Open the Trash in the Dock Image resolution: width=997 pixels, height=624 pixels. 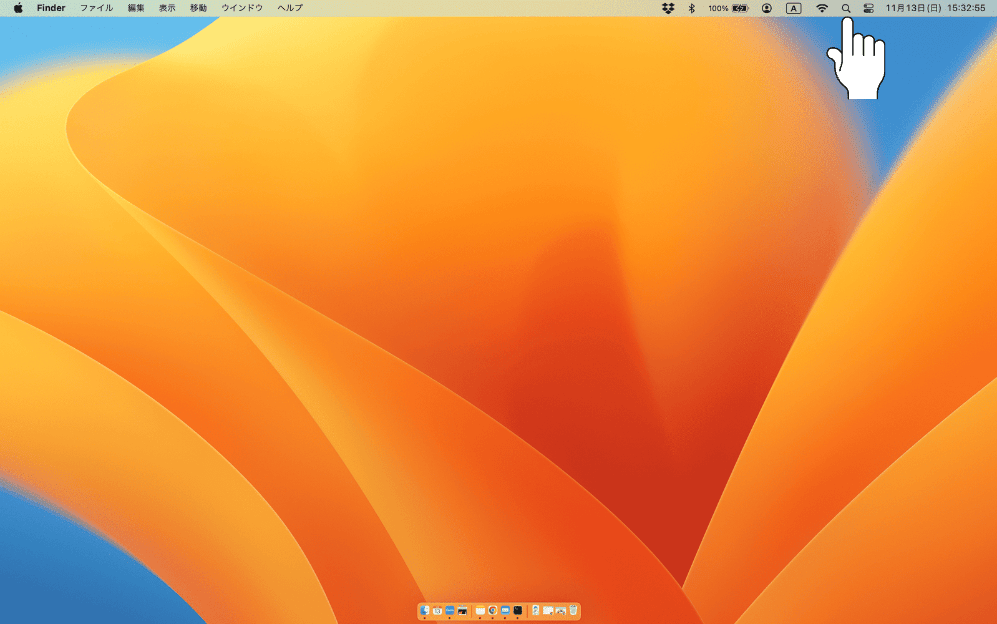pyautogui.click(x=573, y=611)
